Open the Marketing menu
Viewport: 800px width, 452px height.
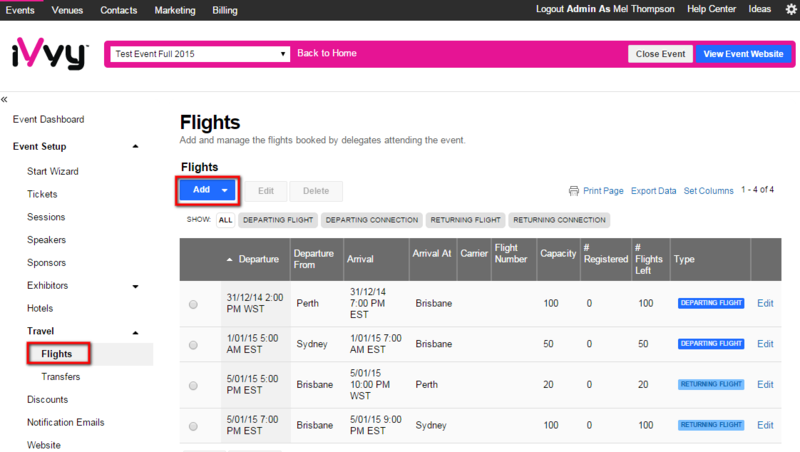(x=175, y=10)
